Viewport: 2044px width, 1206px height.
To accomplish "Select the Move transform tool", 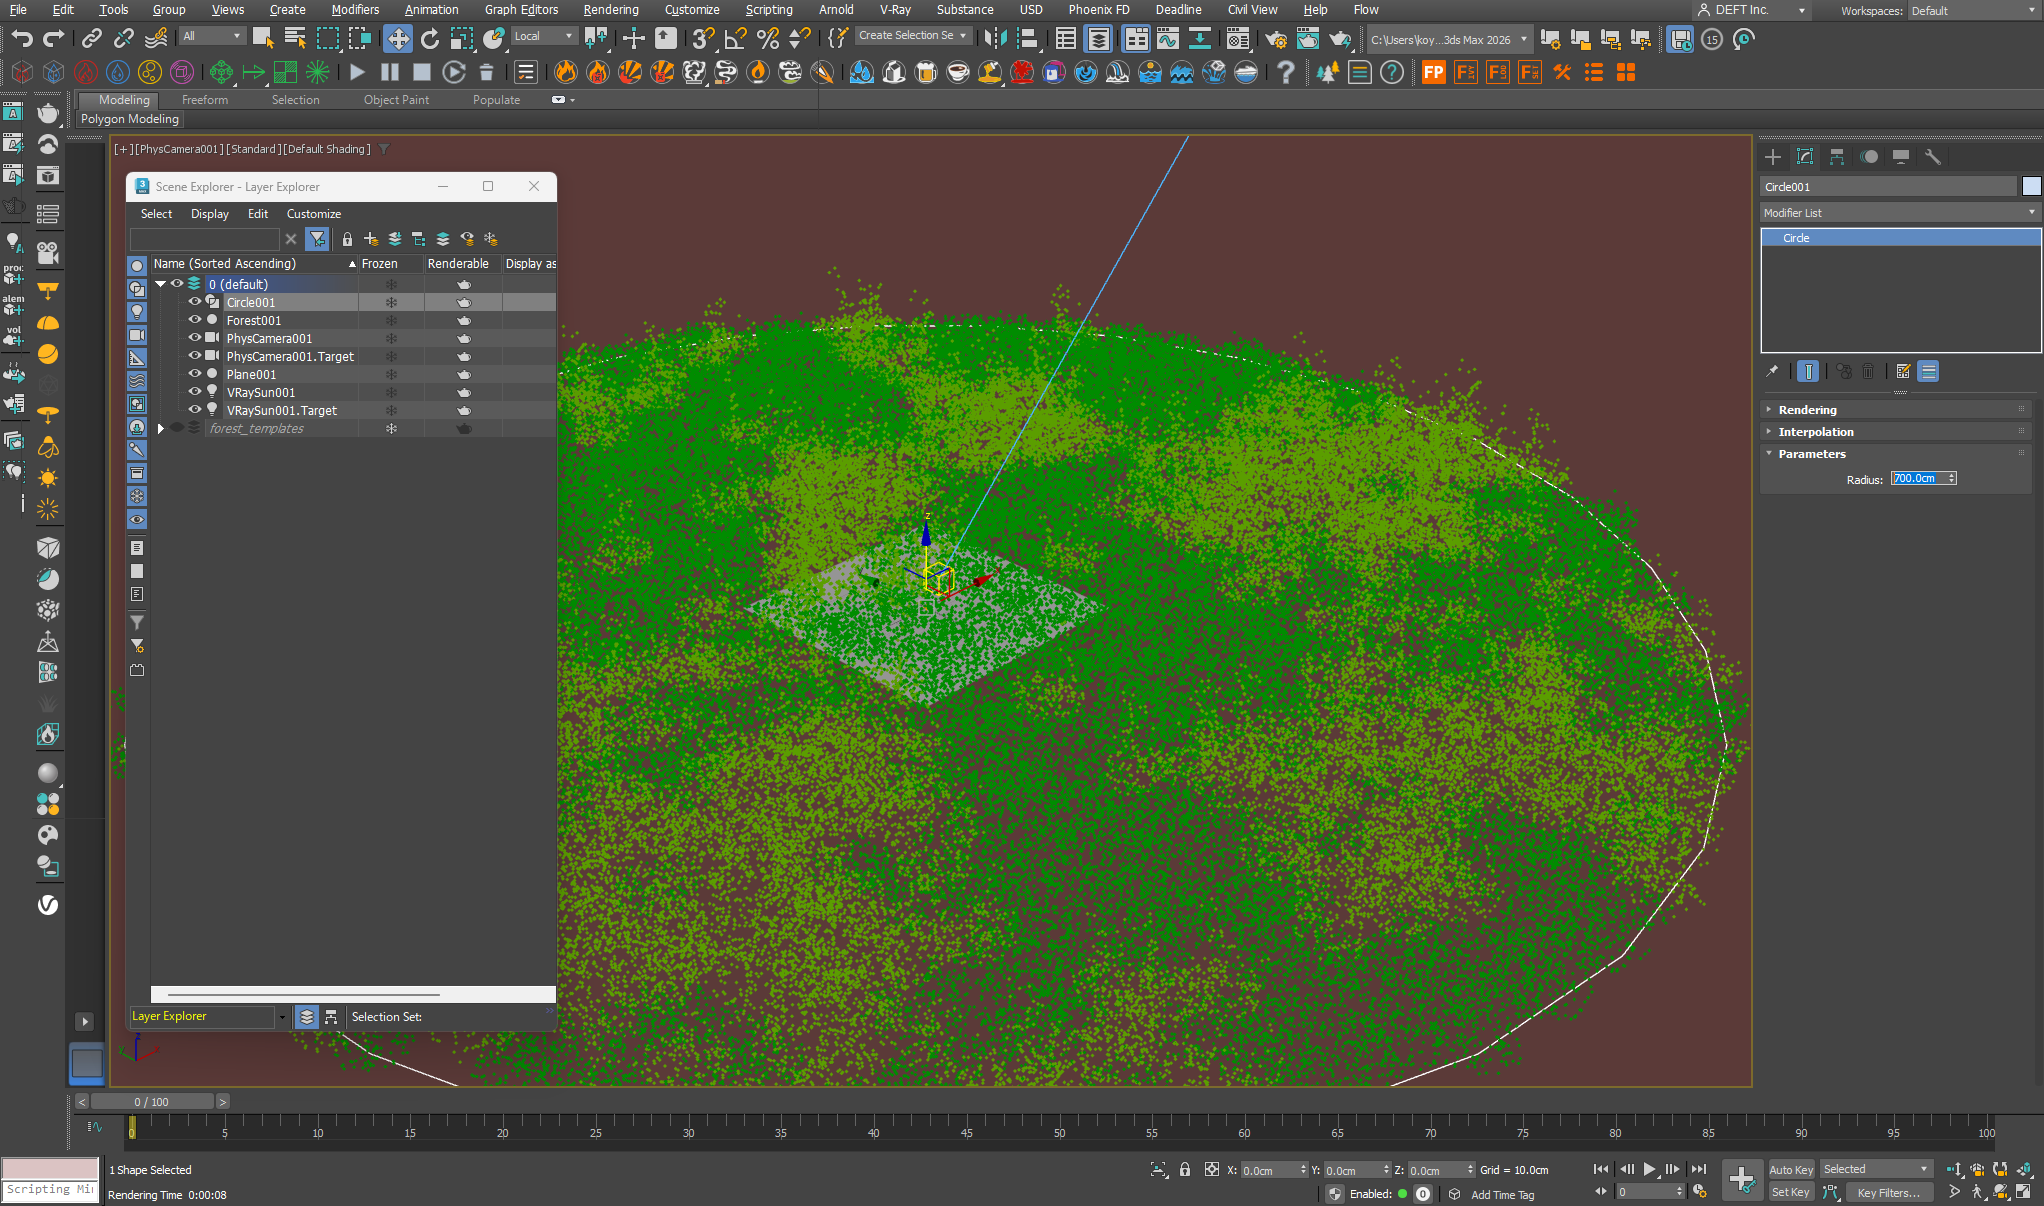I will (398, 39).
